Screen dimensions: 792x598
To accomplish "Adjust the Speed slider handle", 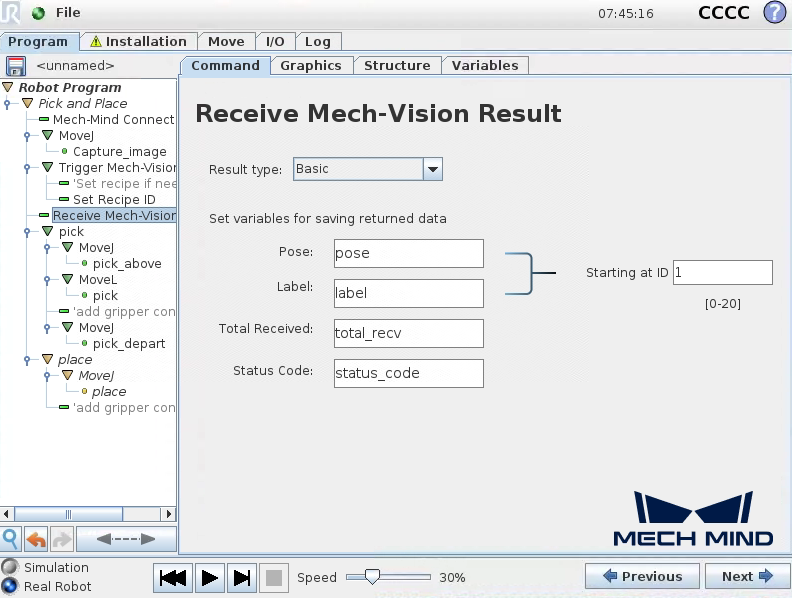I will click(372, 577).
